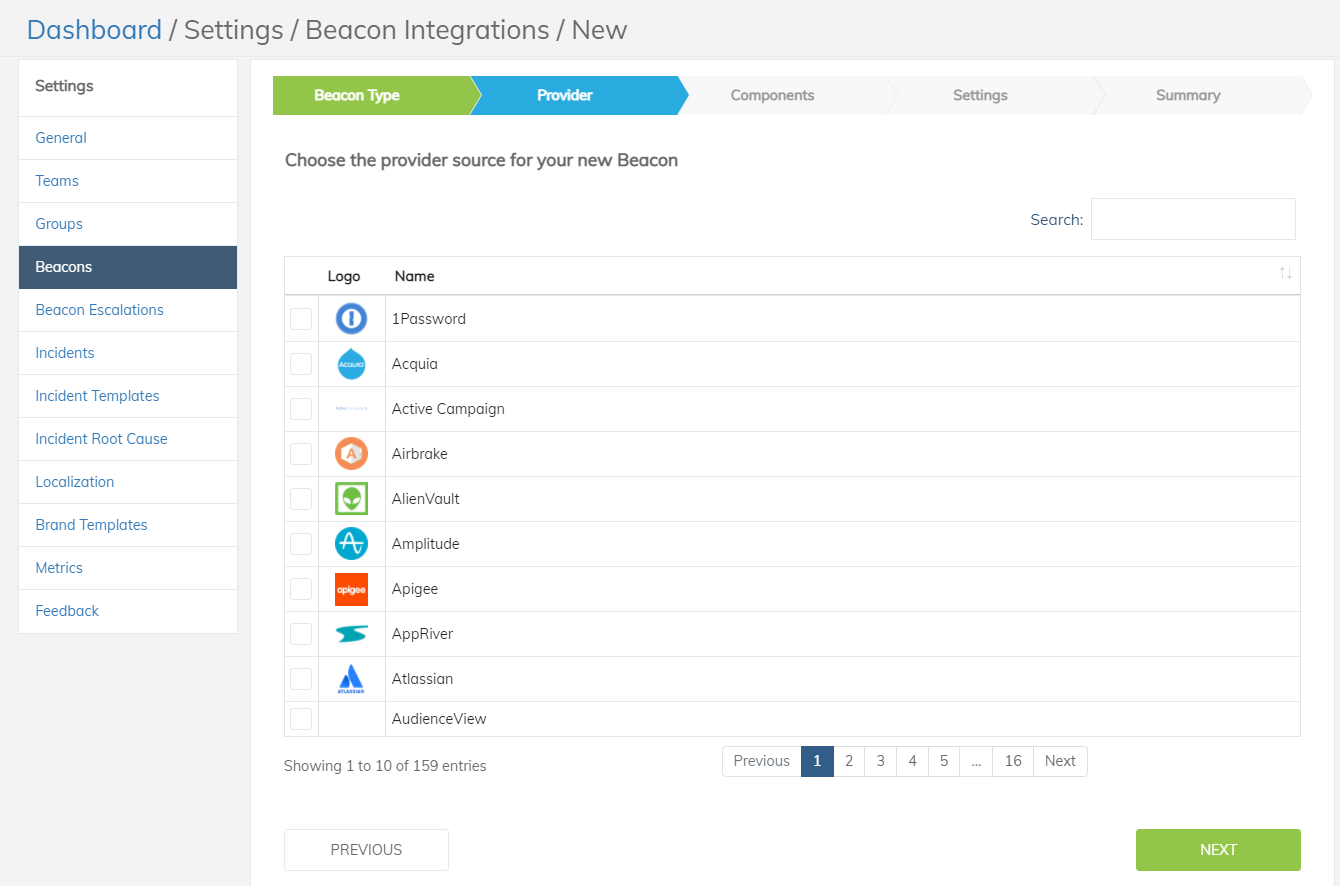Select current page 1 in pagination
1340x886 pixels.
(x=817, y=761)
